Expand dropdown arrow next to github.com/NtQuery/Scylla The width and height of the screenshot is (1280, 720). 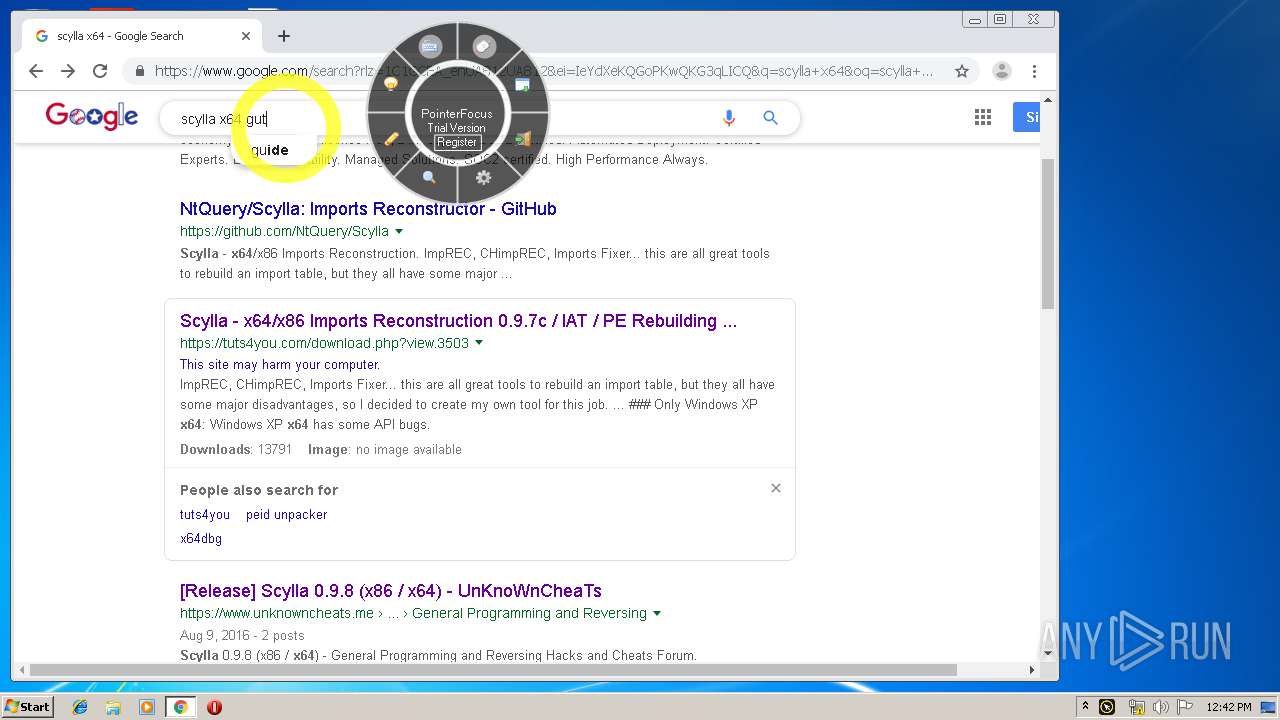point(399,231)
